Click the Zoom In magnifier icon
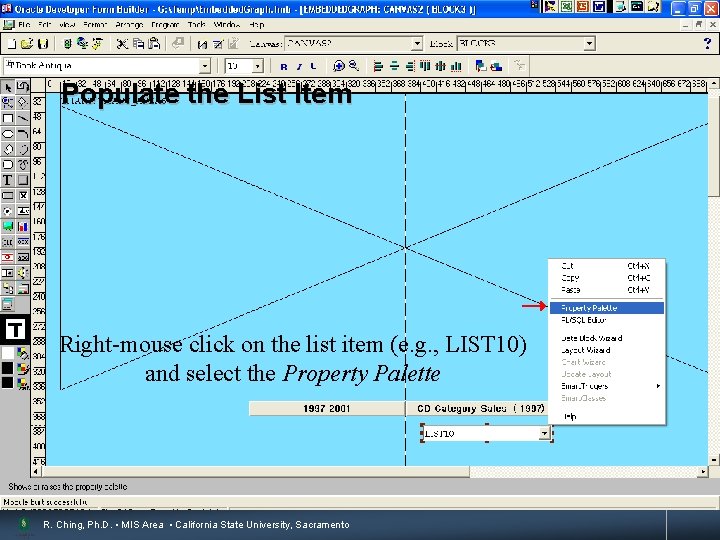720x540 pixels. (338, 66)
